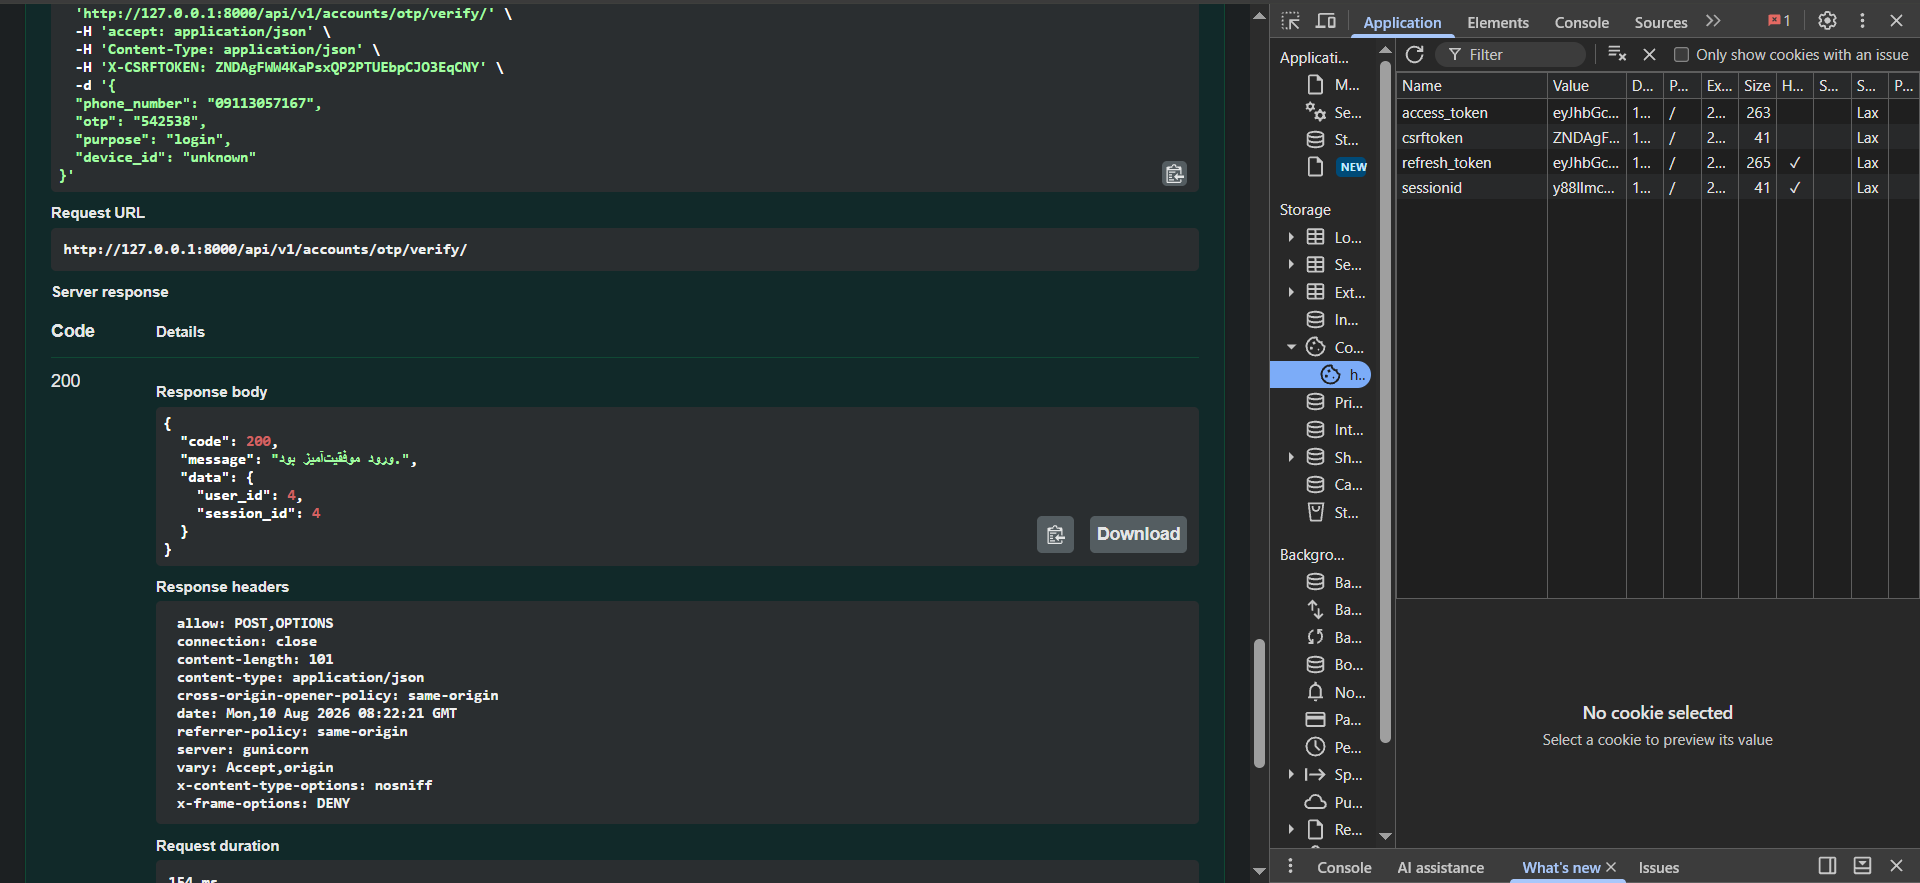Screen dimensions: 1920x883
Task: Toggle the drawer dock side icon
Action: tap(1827, 866)
